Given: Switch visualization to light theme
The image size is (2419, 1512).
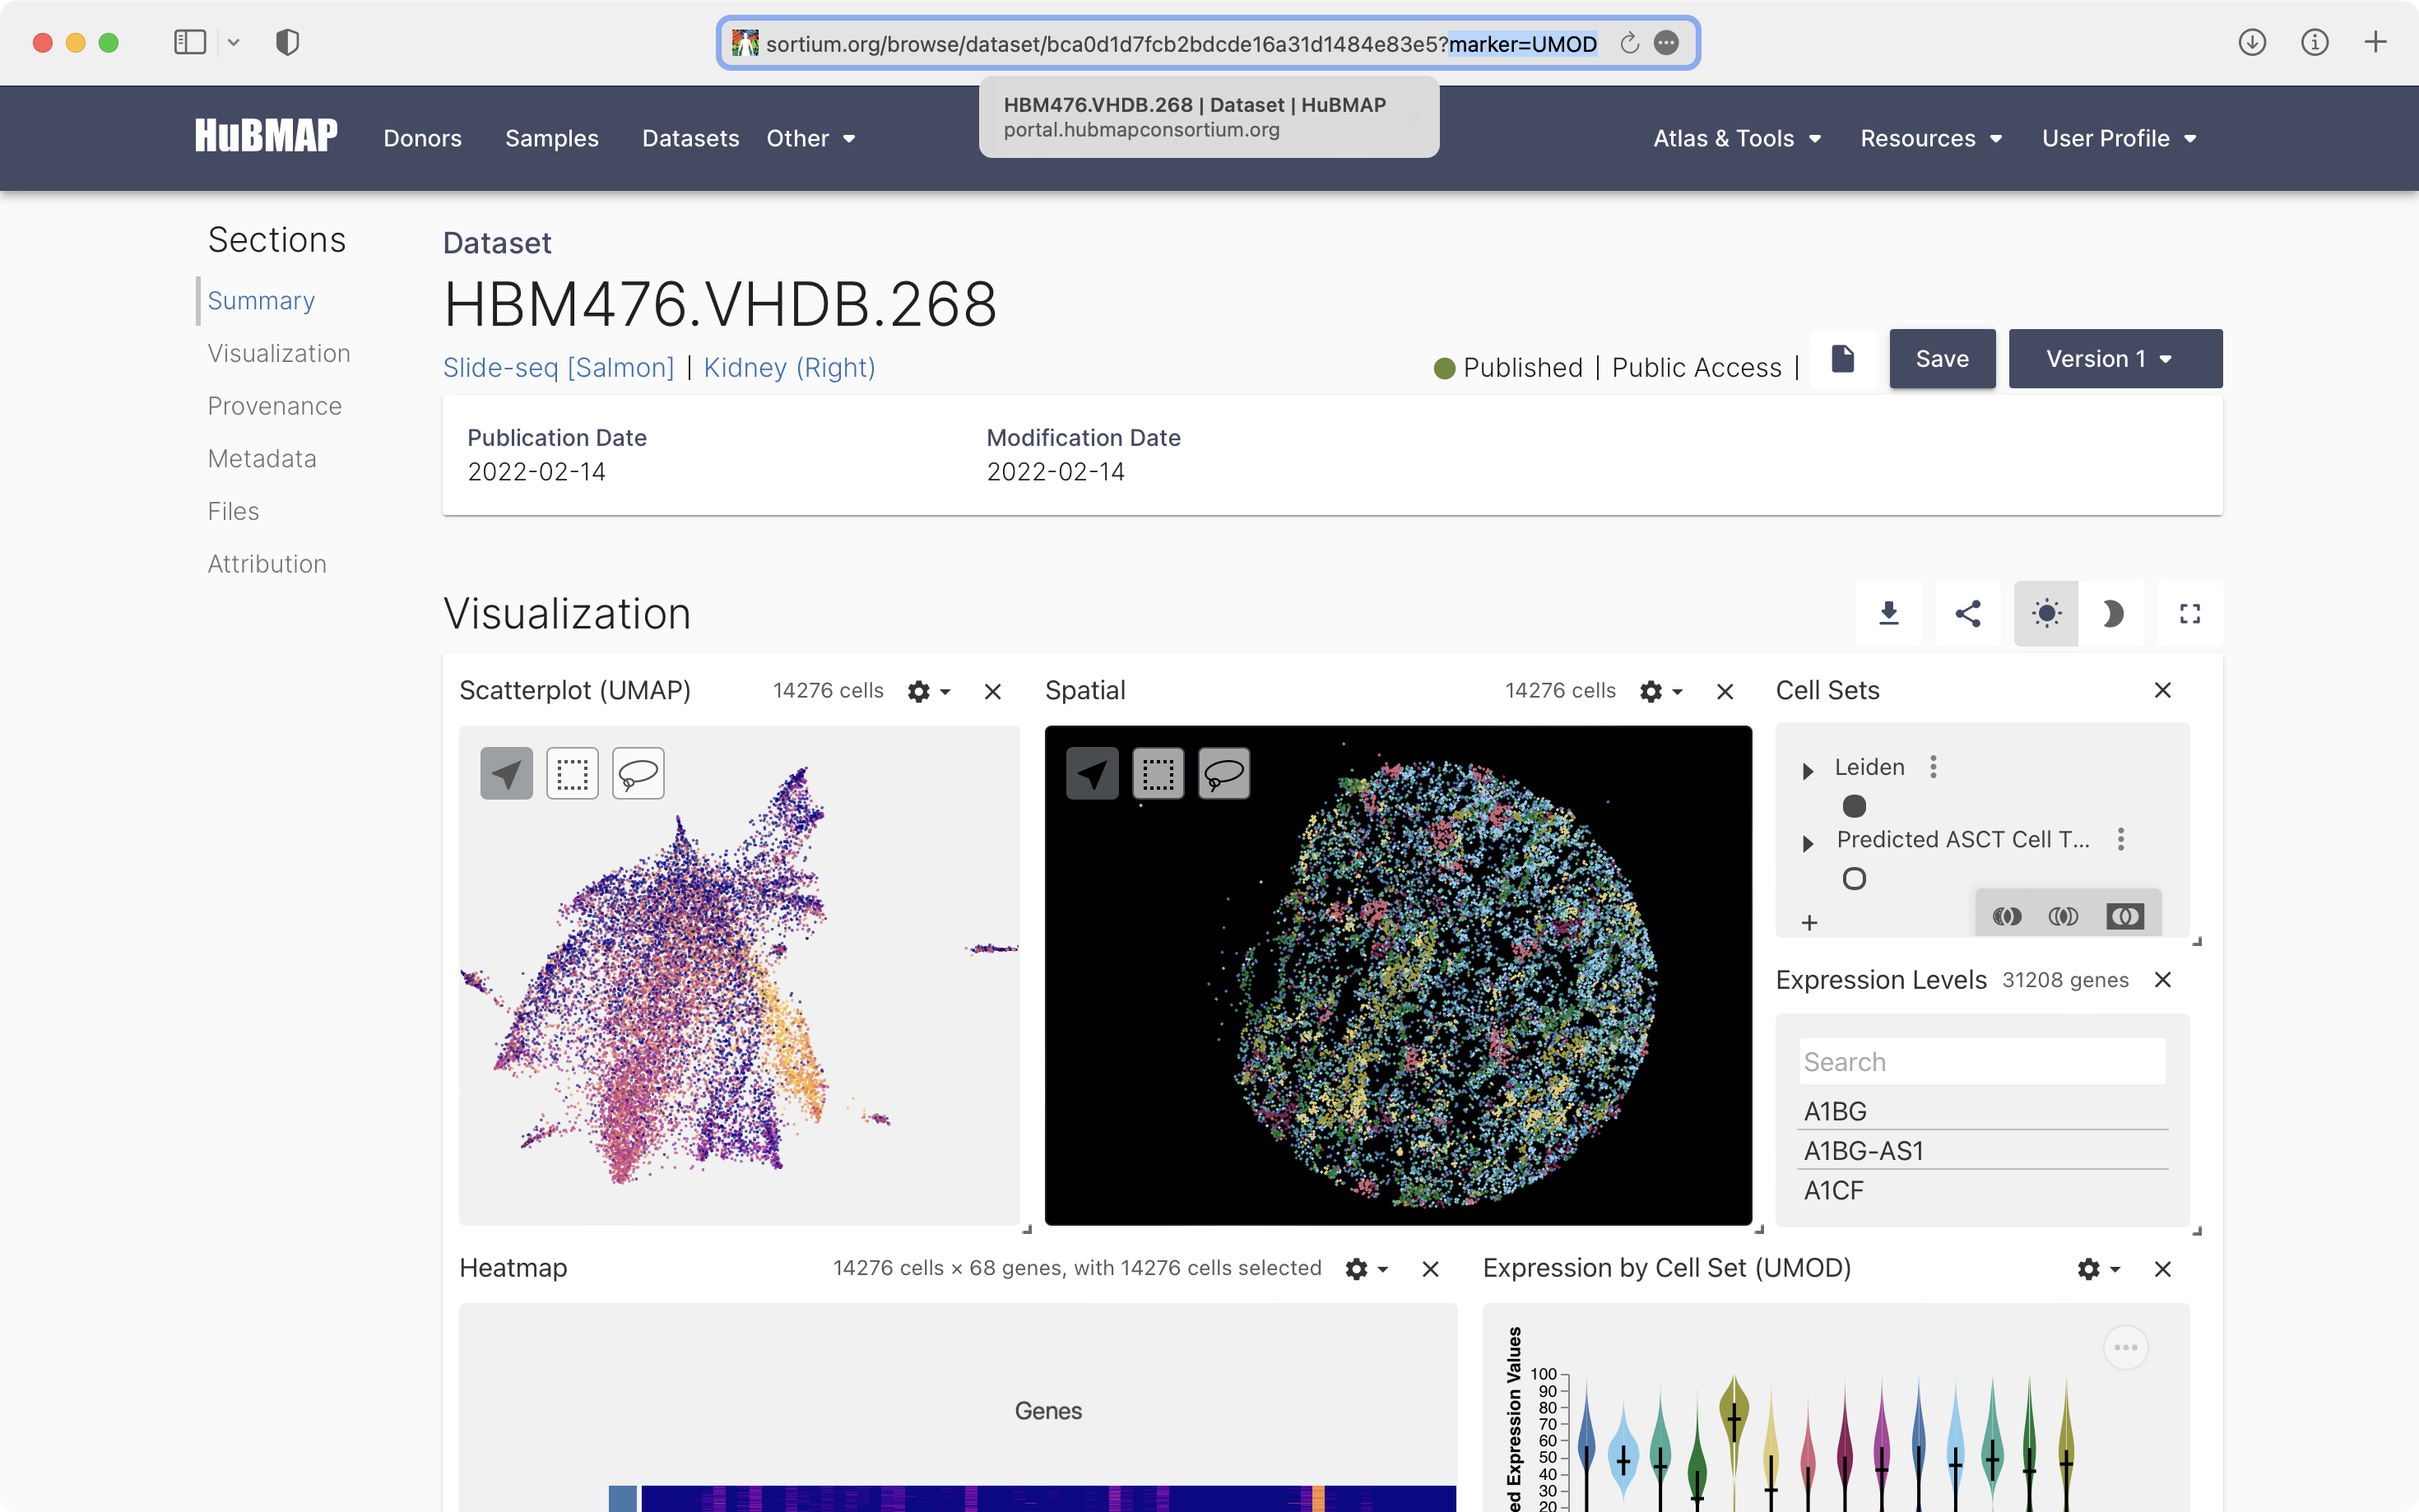Looking at the screenshot, I should click(2046, 613).
